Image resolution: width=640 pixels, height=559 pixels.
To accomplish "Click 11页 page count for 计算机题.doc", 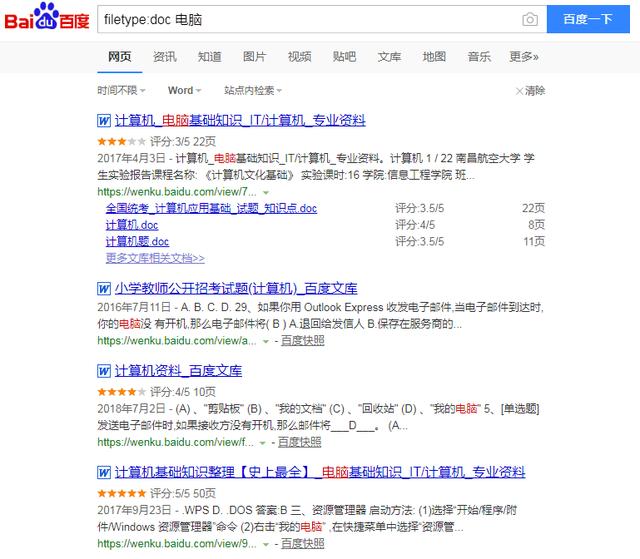I will 534,242.
